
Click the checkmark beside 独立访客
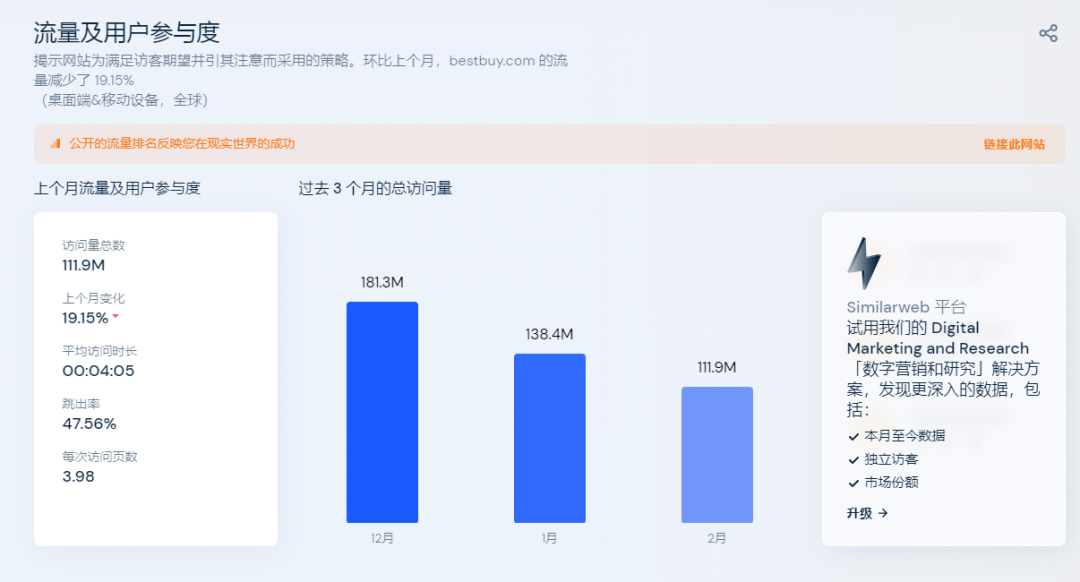click(x=852, y=460)
